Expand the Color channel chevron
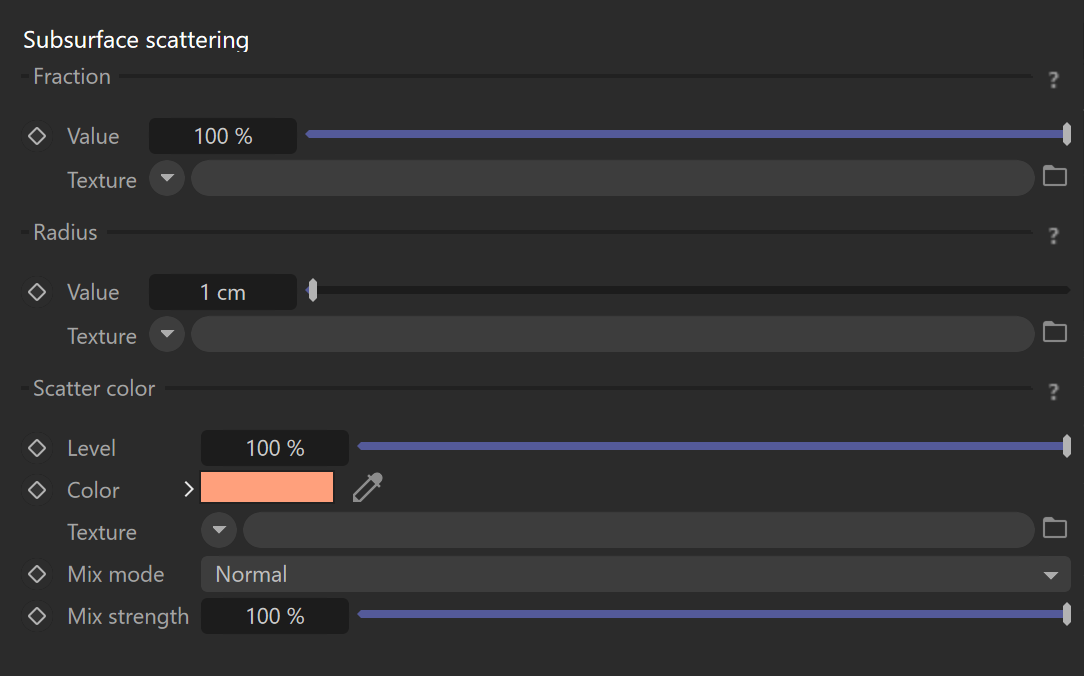This screenshot has height=676, width=1084. click(x=189, y=490)
